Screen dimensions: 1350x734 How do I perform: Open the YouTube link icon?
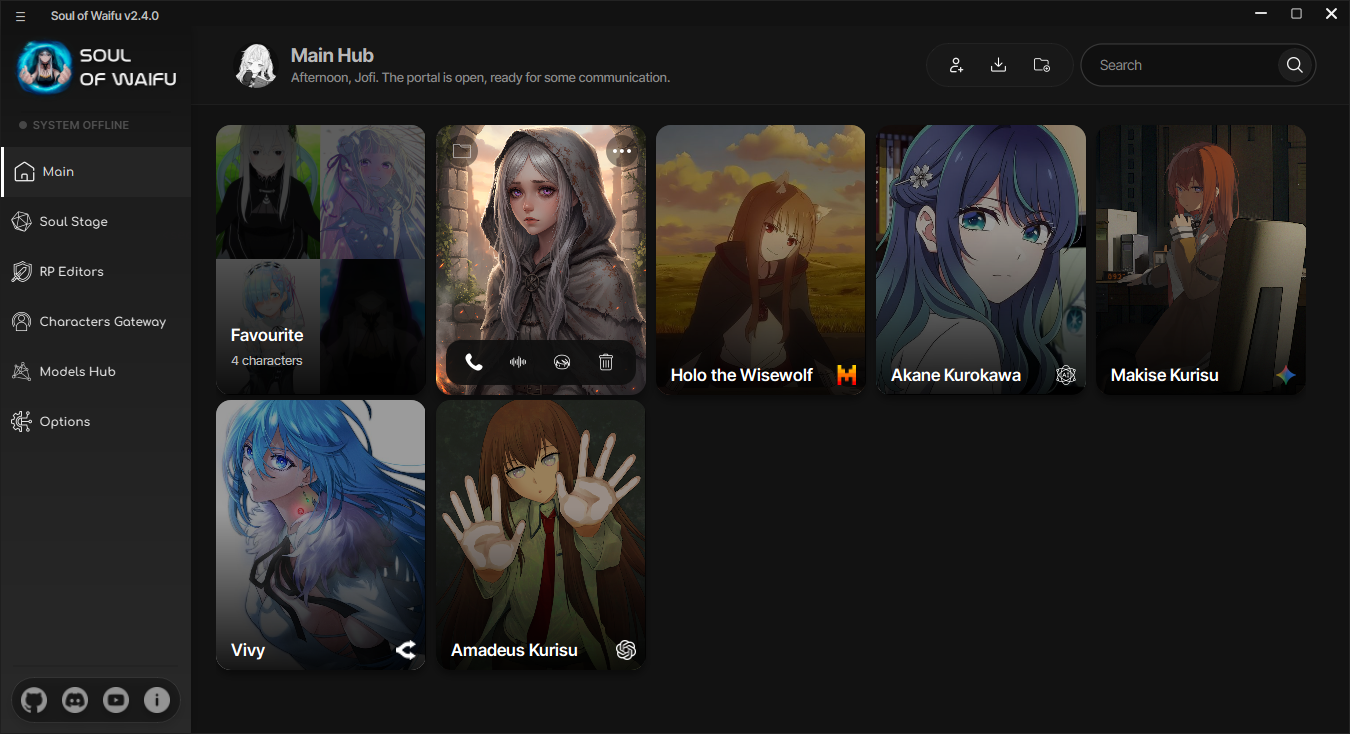(x=116, y=700)
